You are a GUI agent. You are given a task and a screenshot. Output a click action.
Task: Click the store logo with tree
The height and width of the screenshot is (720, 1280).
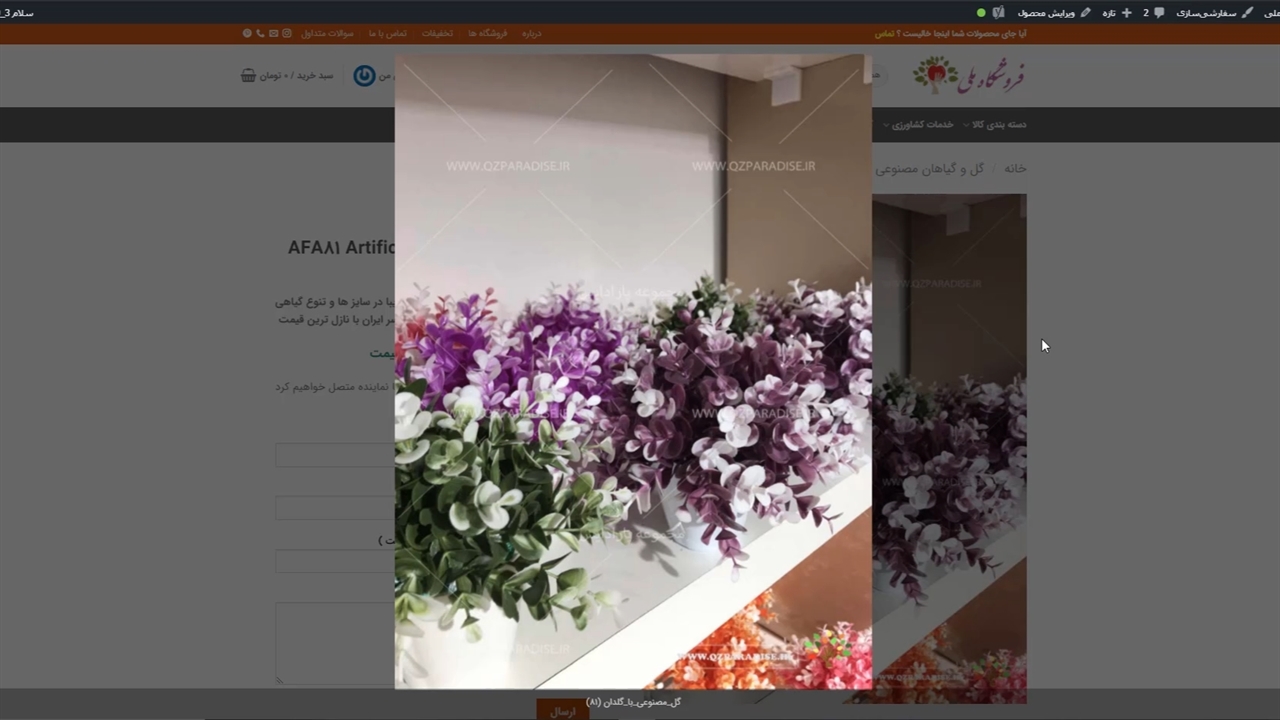(x=968, y=76)
